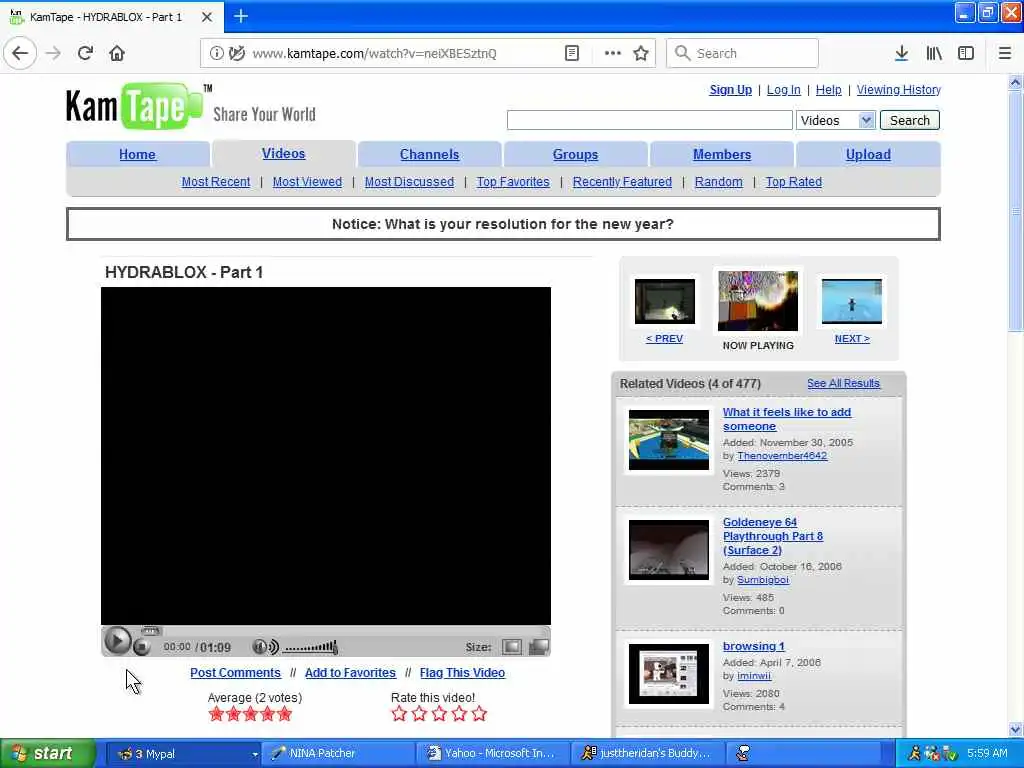Open 'What it feels like to add someone' video
Viewport: 1024px width, 768px height.
point(786,419)
